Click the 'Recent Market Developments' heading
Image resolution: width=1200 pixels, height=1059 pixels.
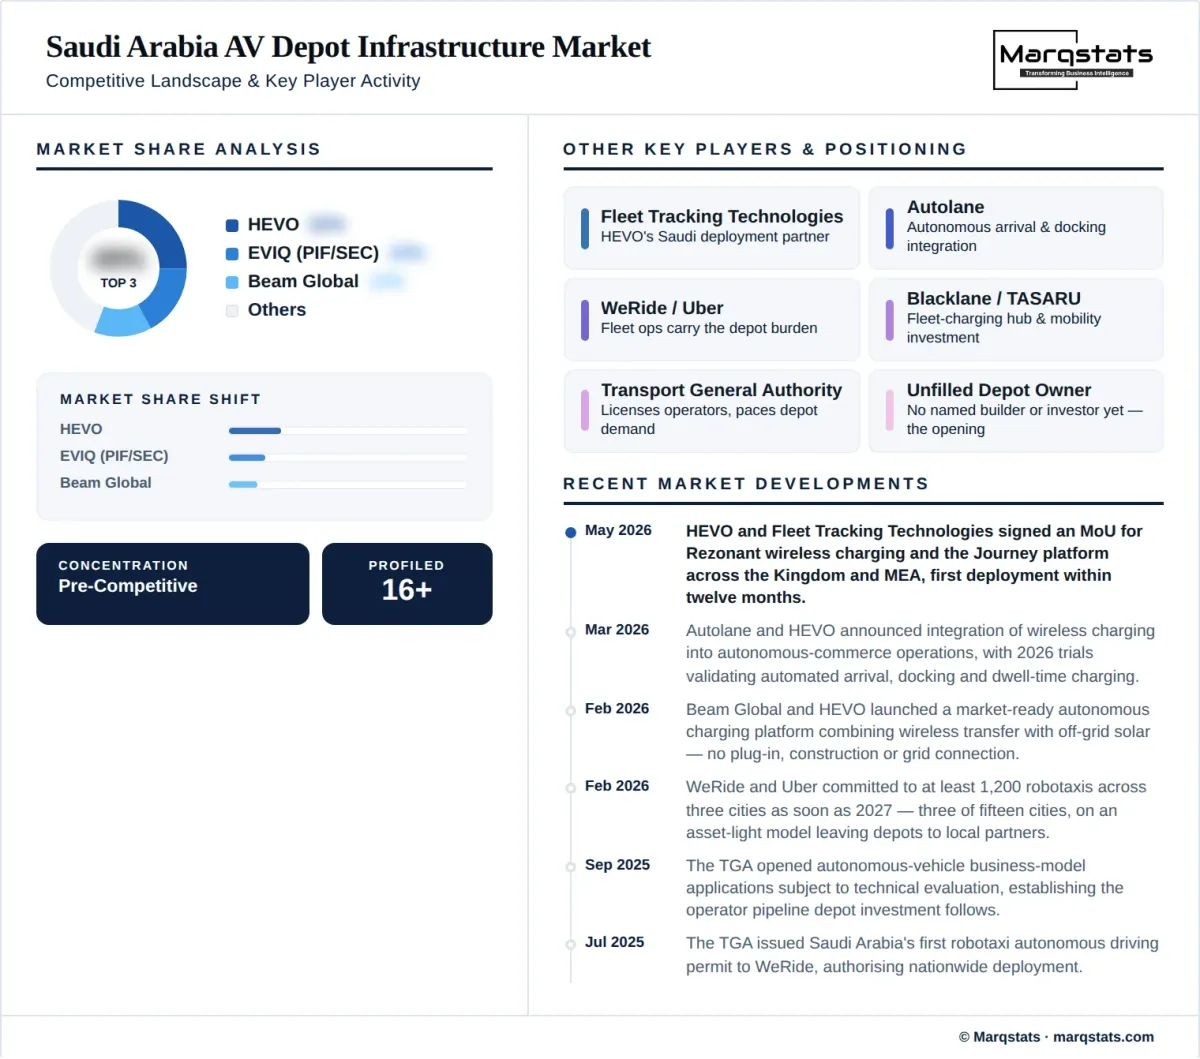(x=746, y=484)
